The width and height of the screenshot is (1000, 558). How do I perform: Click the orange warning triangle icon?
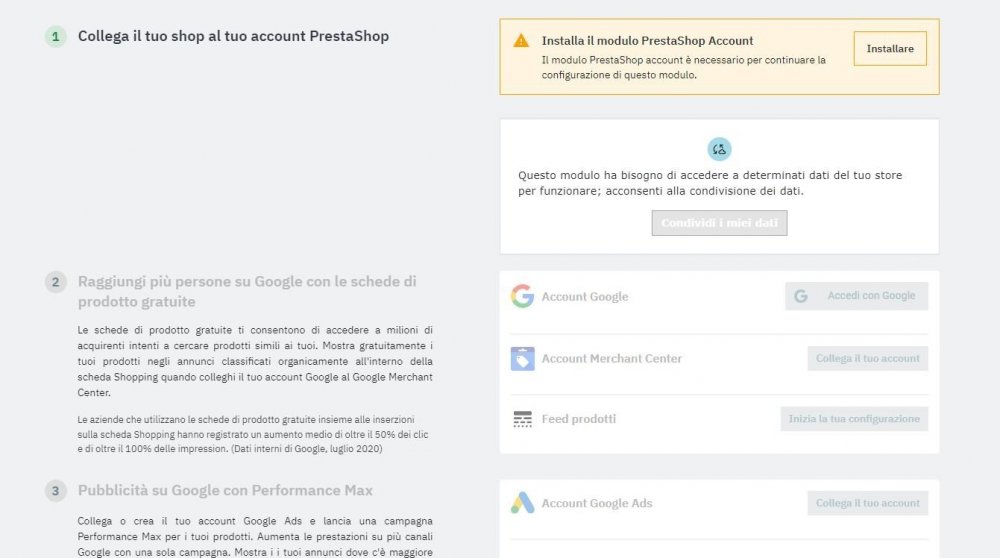pos(521,41)
